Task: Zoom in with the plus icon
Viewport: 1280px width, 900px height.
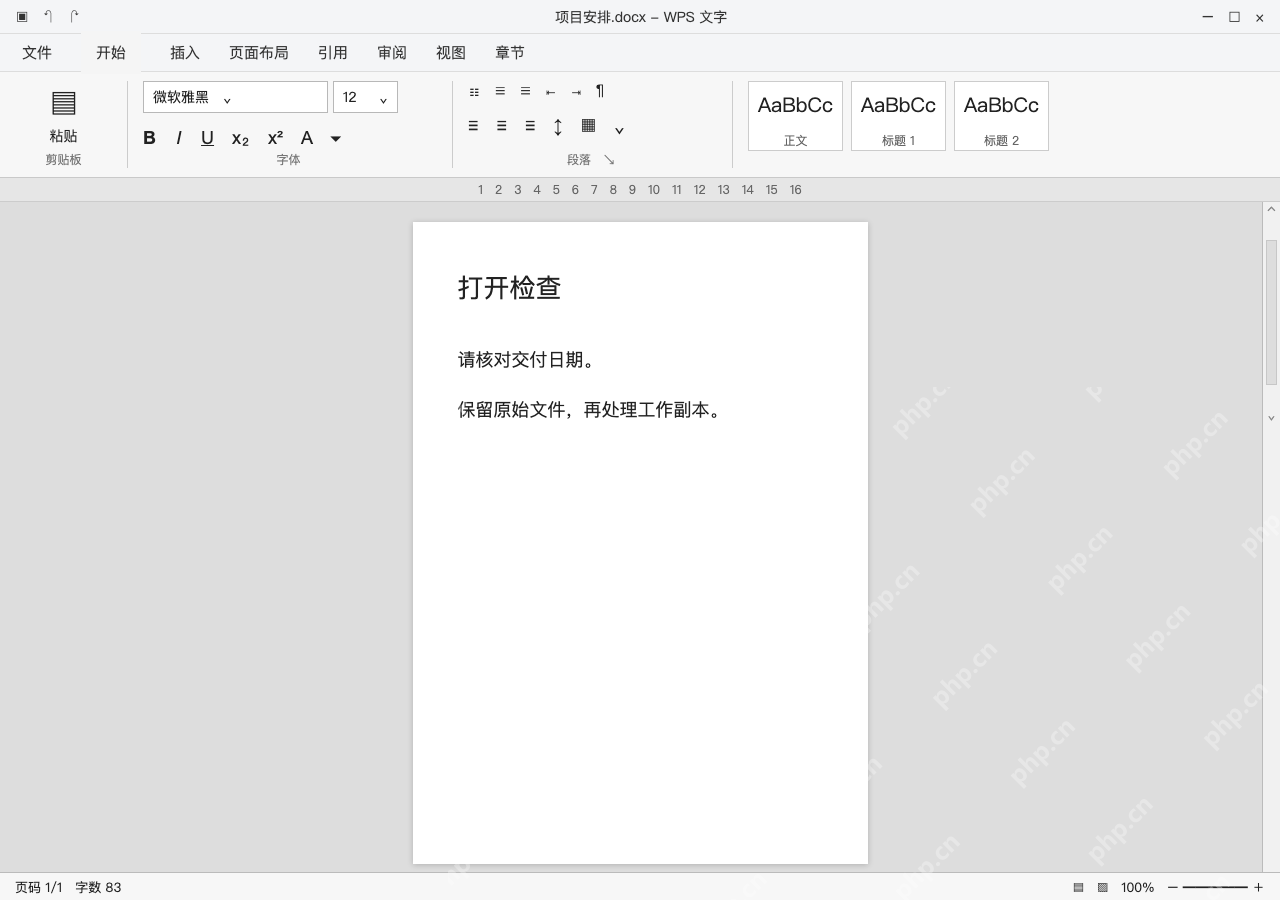Action: [x=1258, y=887]
